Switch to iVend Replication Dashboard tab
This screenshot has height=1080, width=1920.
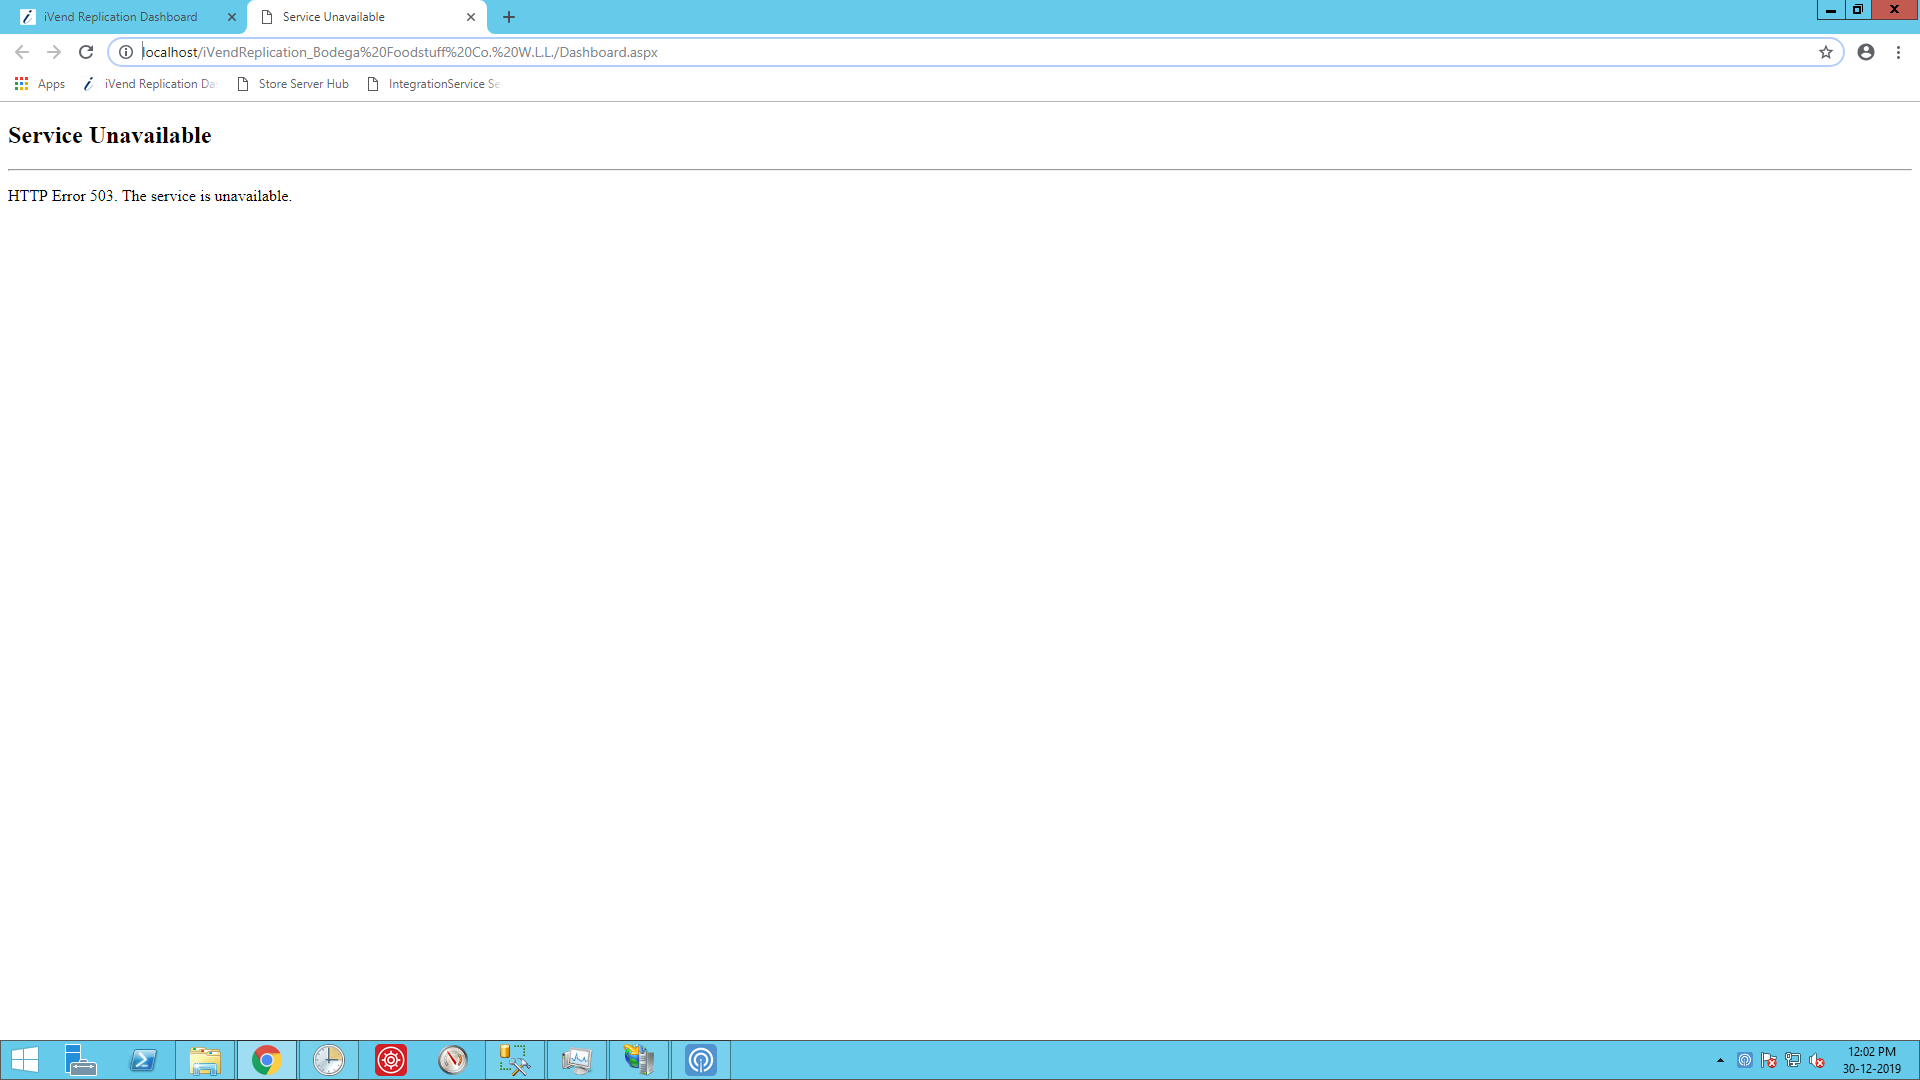120,17
